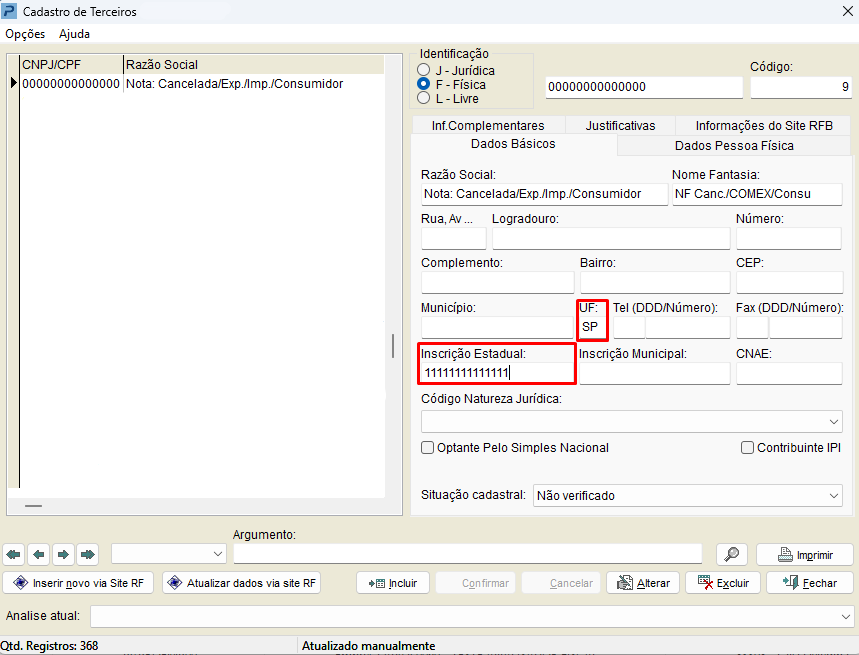Go to the last record arrow

(88, 554)
